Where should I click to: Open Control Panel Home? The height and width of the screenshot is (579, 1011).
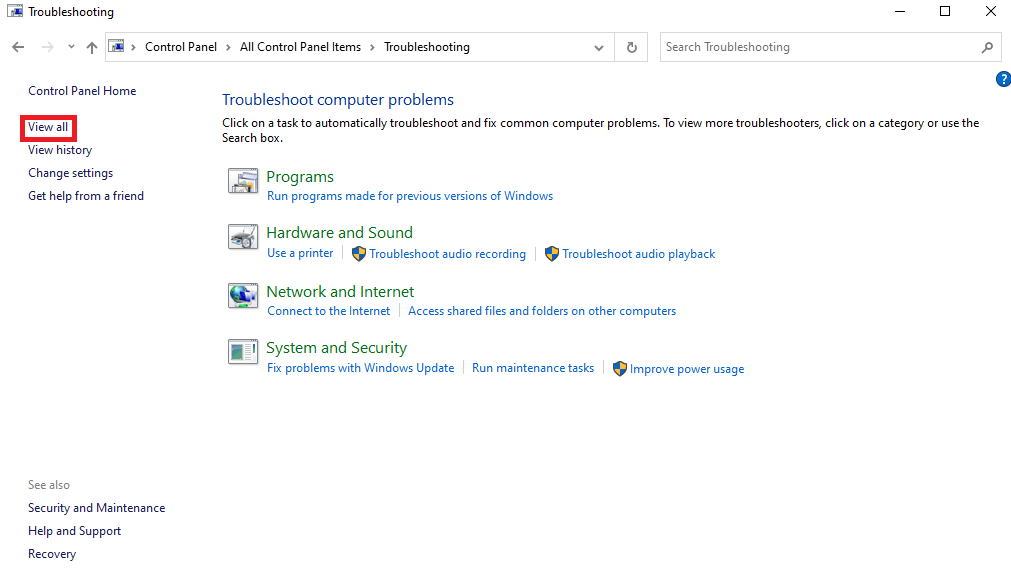tap(82, 91)
